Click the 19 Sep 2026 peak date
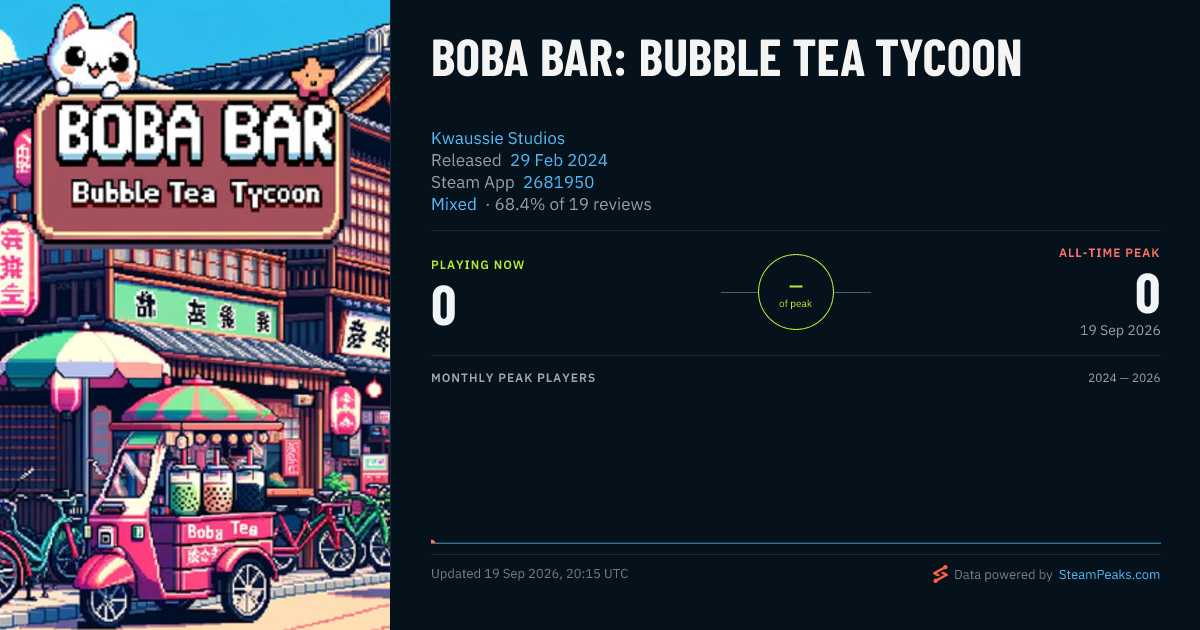Screen dimensions: 1200x630 pos(1120,330)
